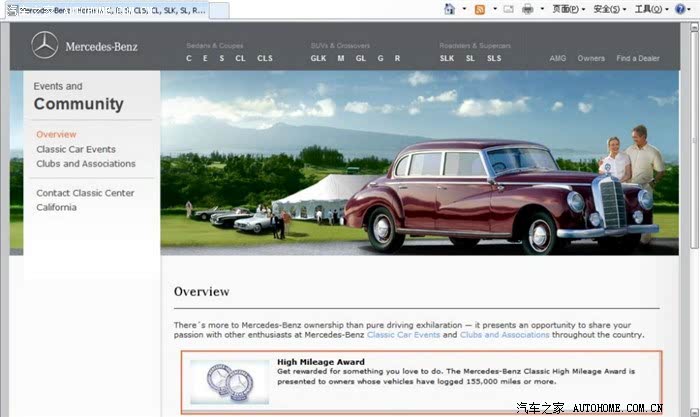Click the vertical scrollbar thumb

[x=694, y=139]
